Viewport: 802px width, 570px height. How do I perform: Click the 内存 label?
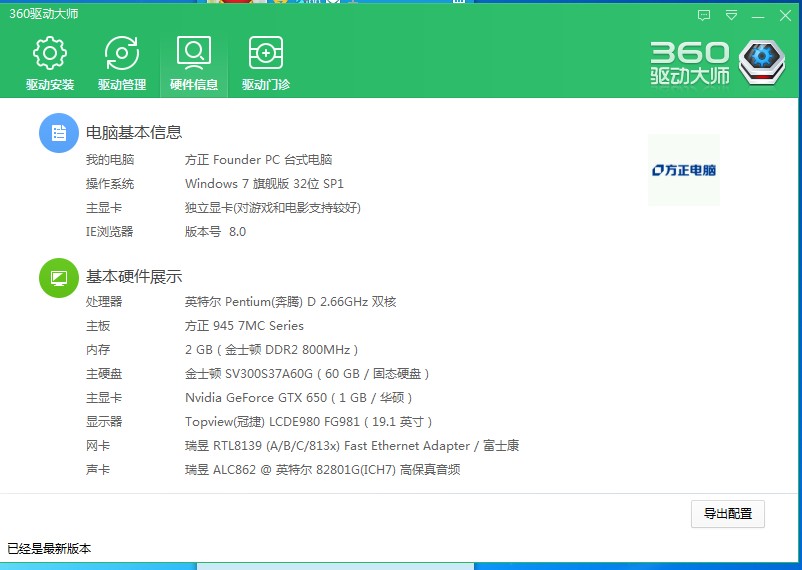pos(98,350)
